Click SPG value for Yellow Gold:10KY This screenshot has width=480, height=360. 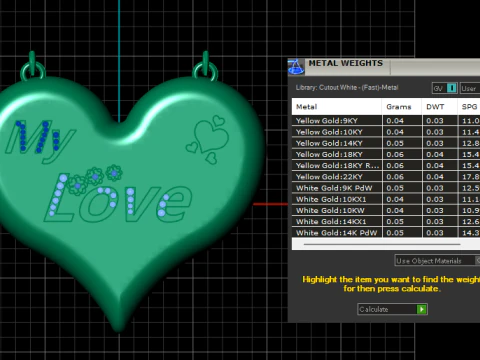471,132
